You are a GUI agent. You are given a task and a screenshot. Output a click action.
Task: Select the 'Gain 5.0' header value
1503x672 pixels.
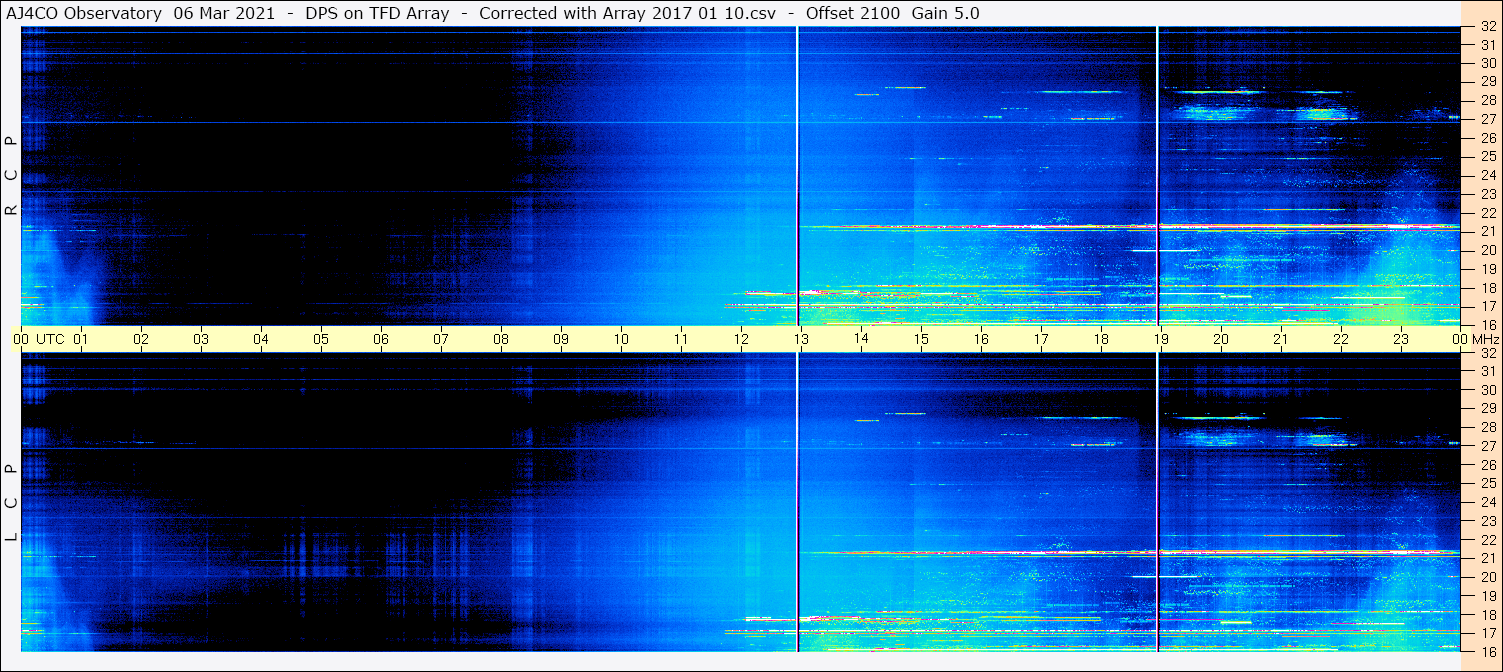946,13
